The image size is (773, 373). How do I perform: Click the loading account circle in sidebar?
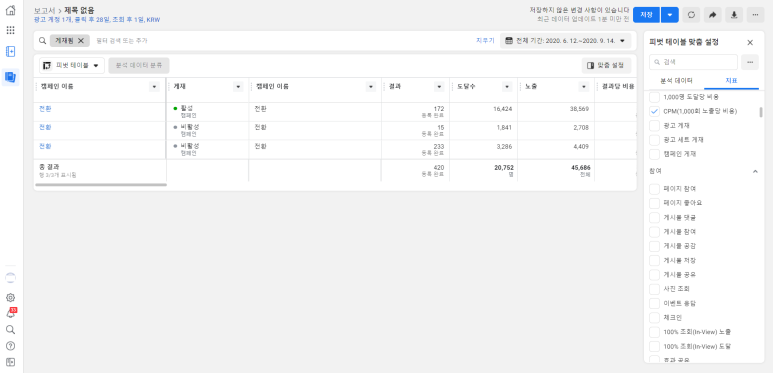10,277
